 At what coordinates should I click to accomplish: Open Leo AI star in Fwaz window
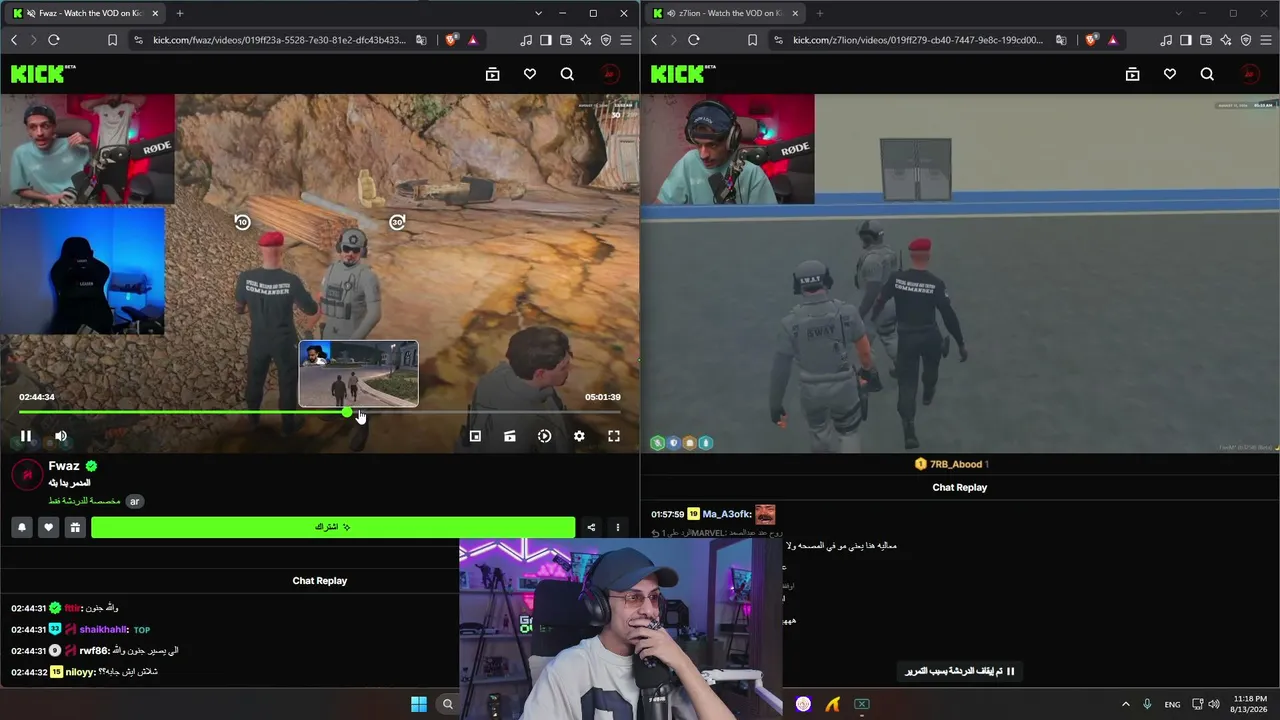tap(586, 40)
